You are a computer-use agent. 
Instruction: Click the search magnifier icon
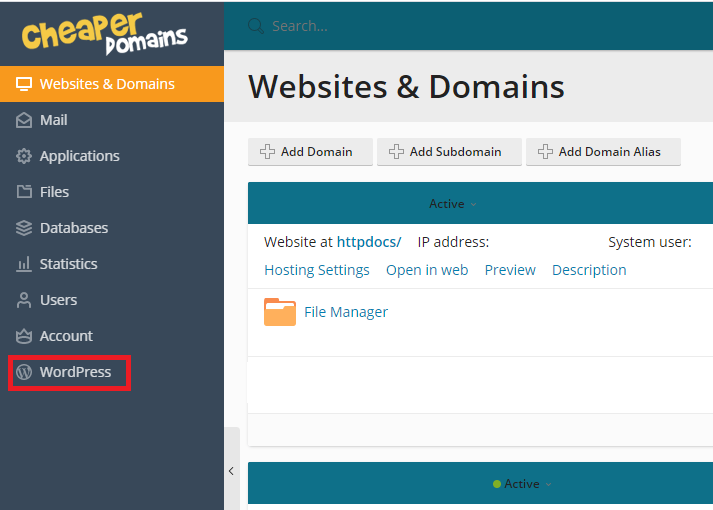point(256,26)
